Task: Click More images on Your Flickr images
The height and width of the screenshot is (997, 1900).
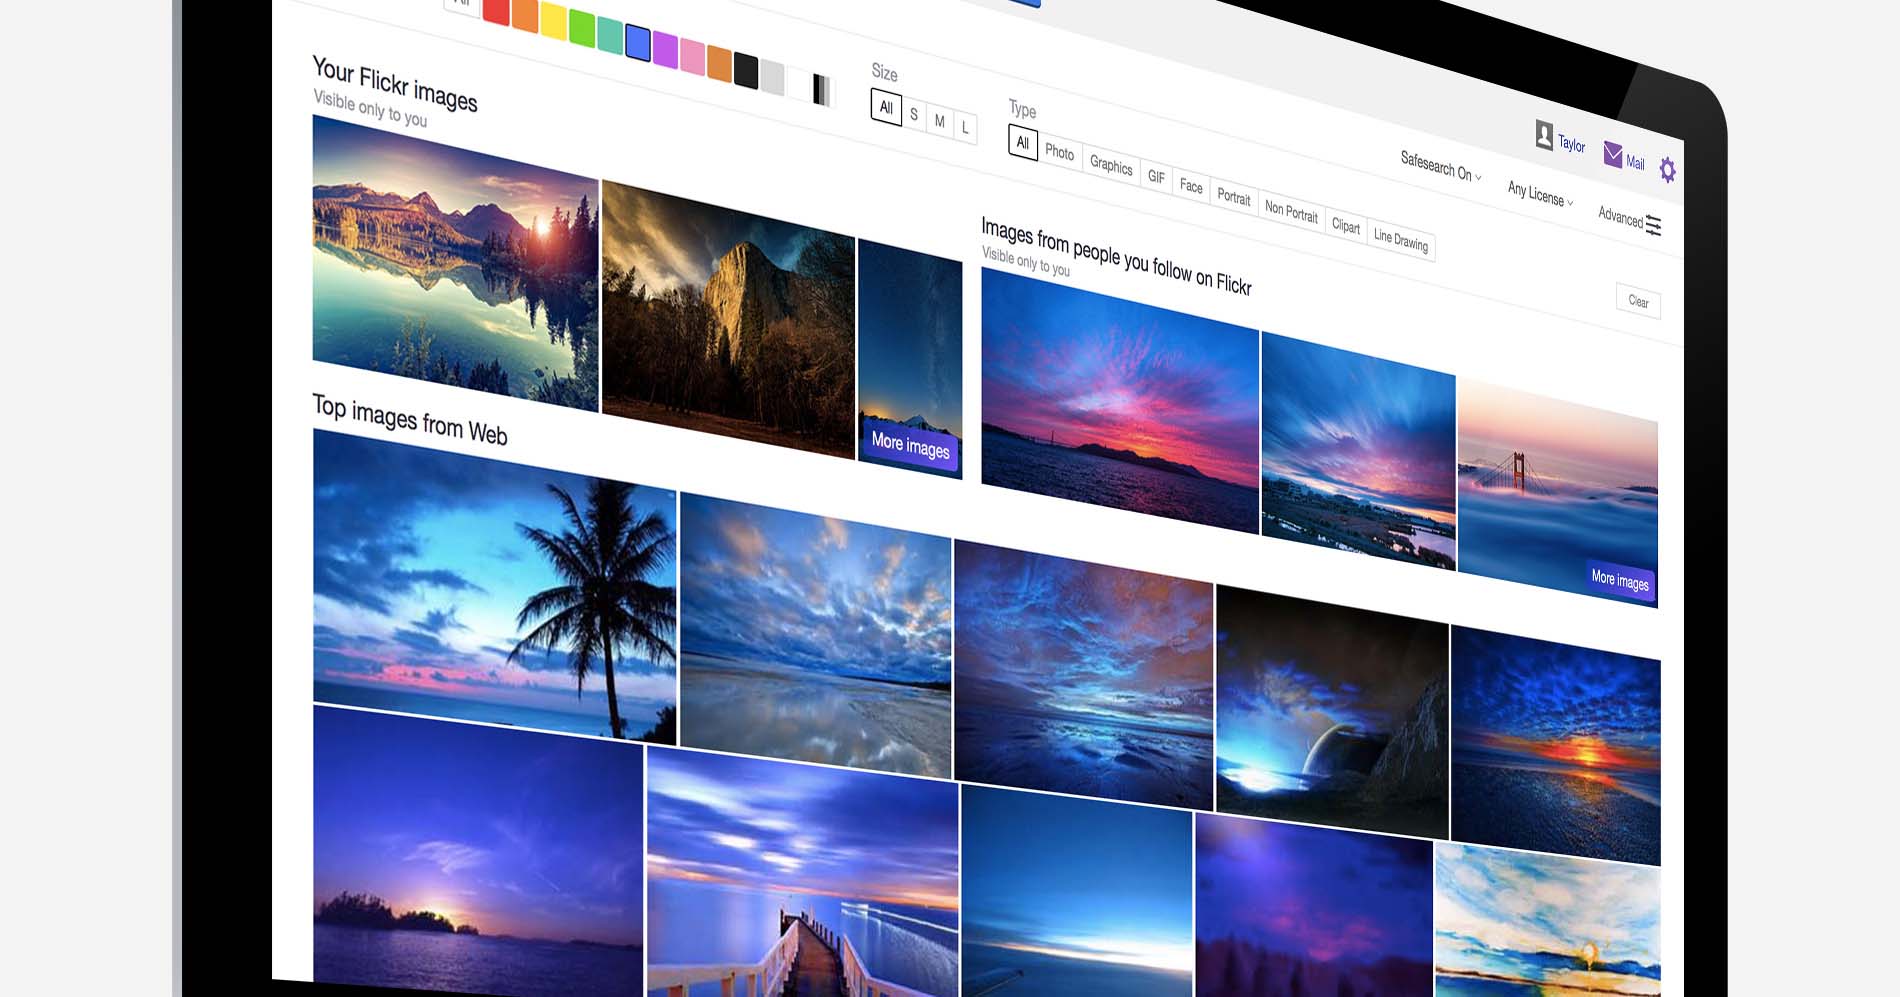Action: pos(910,444)
